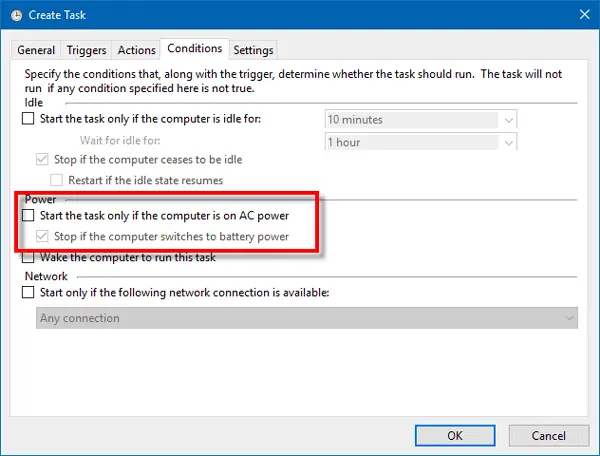Toggle stop if computer ceases idle
Screen dimensions: 600x456
click(x=42, y=159)
